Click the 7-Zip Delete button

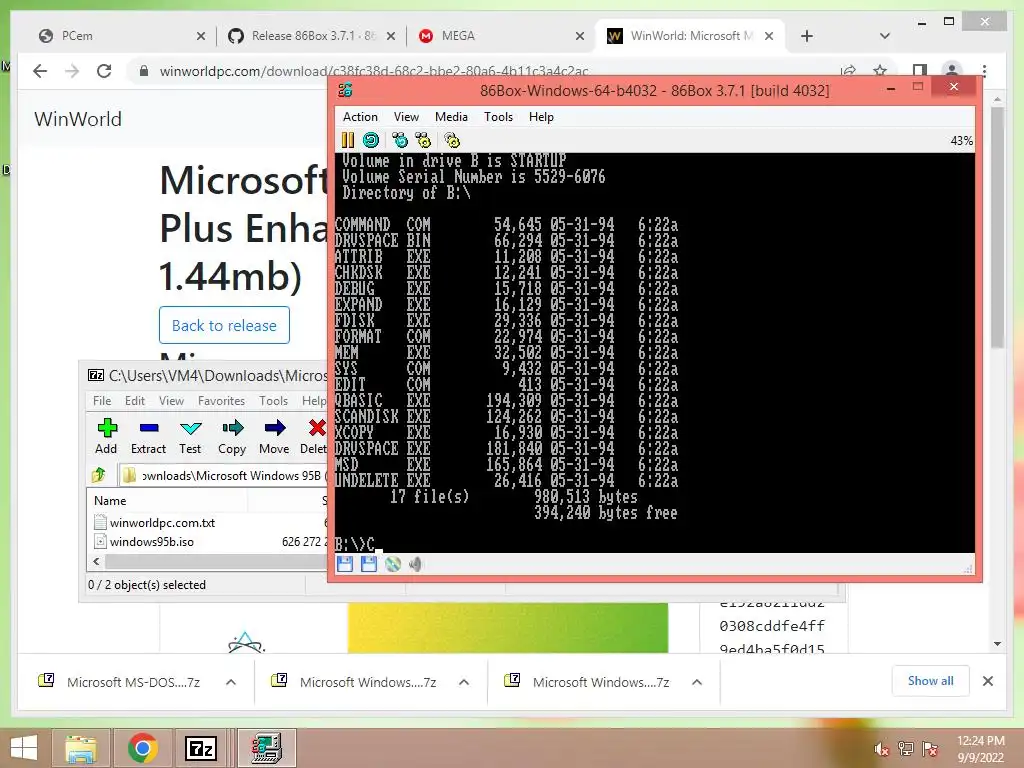coord(314,436)
